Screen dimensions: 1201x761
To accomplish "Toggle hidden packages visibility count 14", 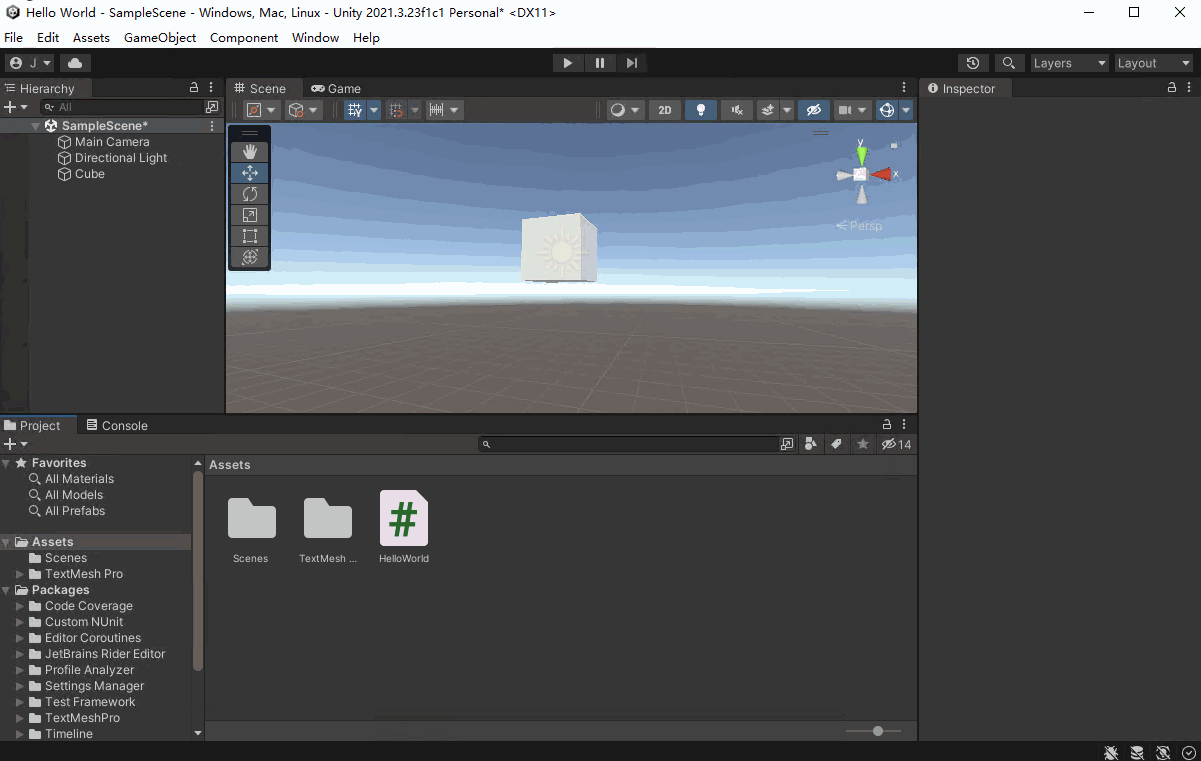I will 896,444.
